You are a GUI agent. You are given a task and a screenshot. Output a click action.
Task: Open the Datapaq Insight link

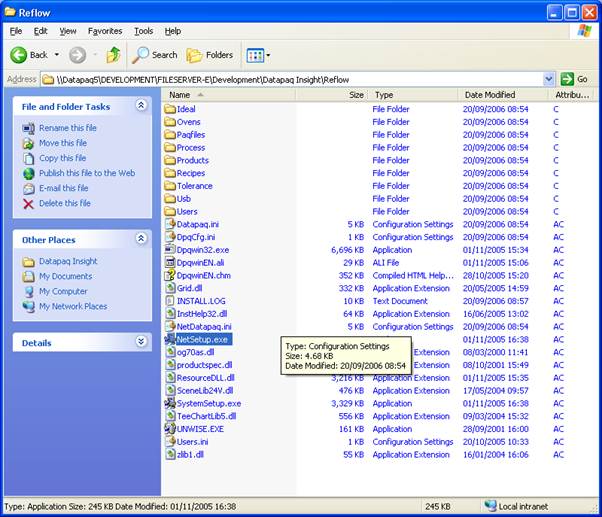point(68,261)
